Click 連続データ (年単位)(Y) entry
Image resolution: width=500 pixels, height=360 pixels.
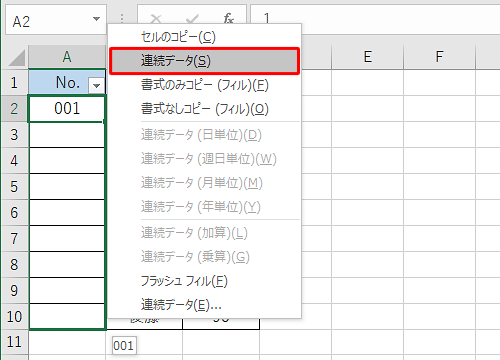pos(204,207)
